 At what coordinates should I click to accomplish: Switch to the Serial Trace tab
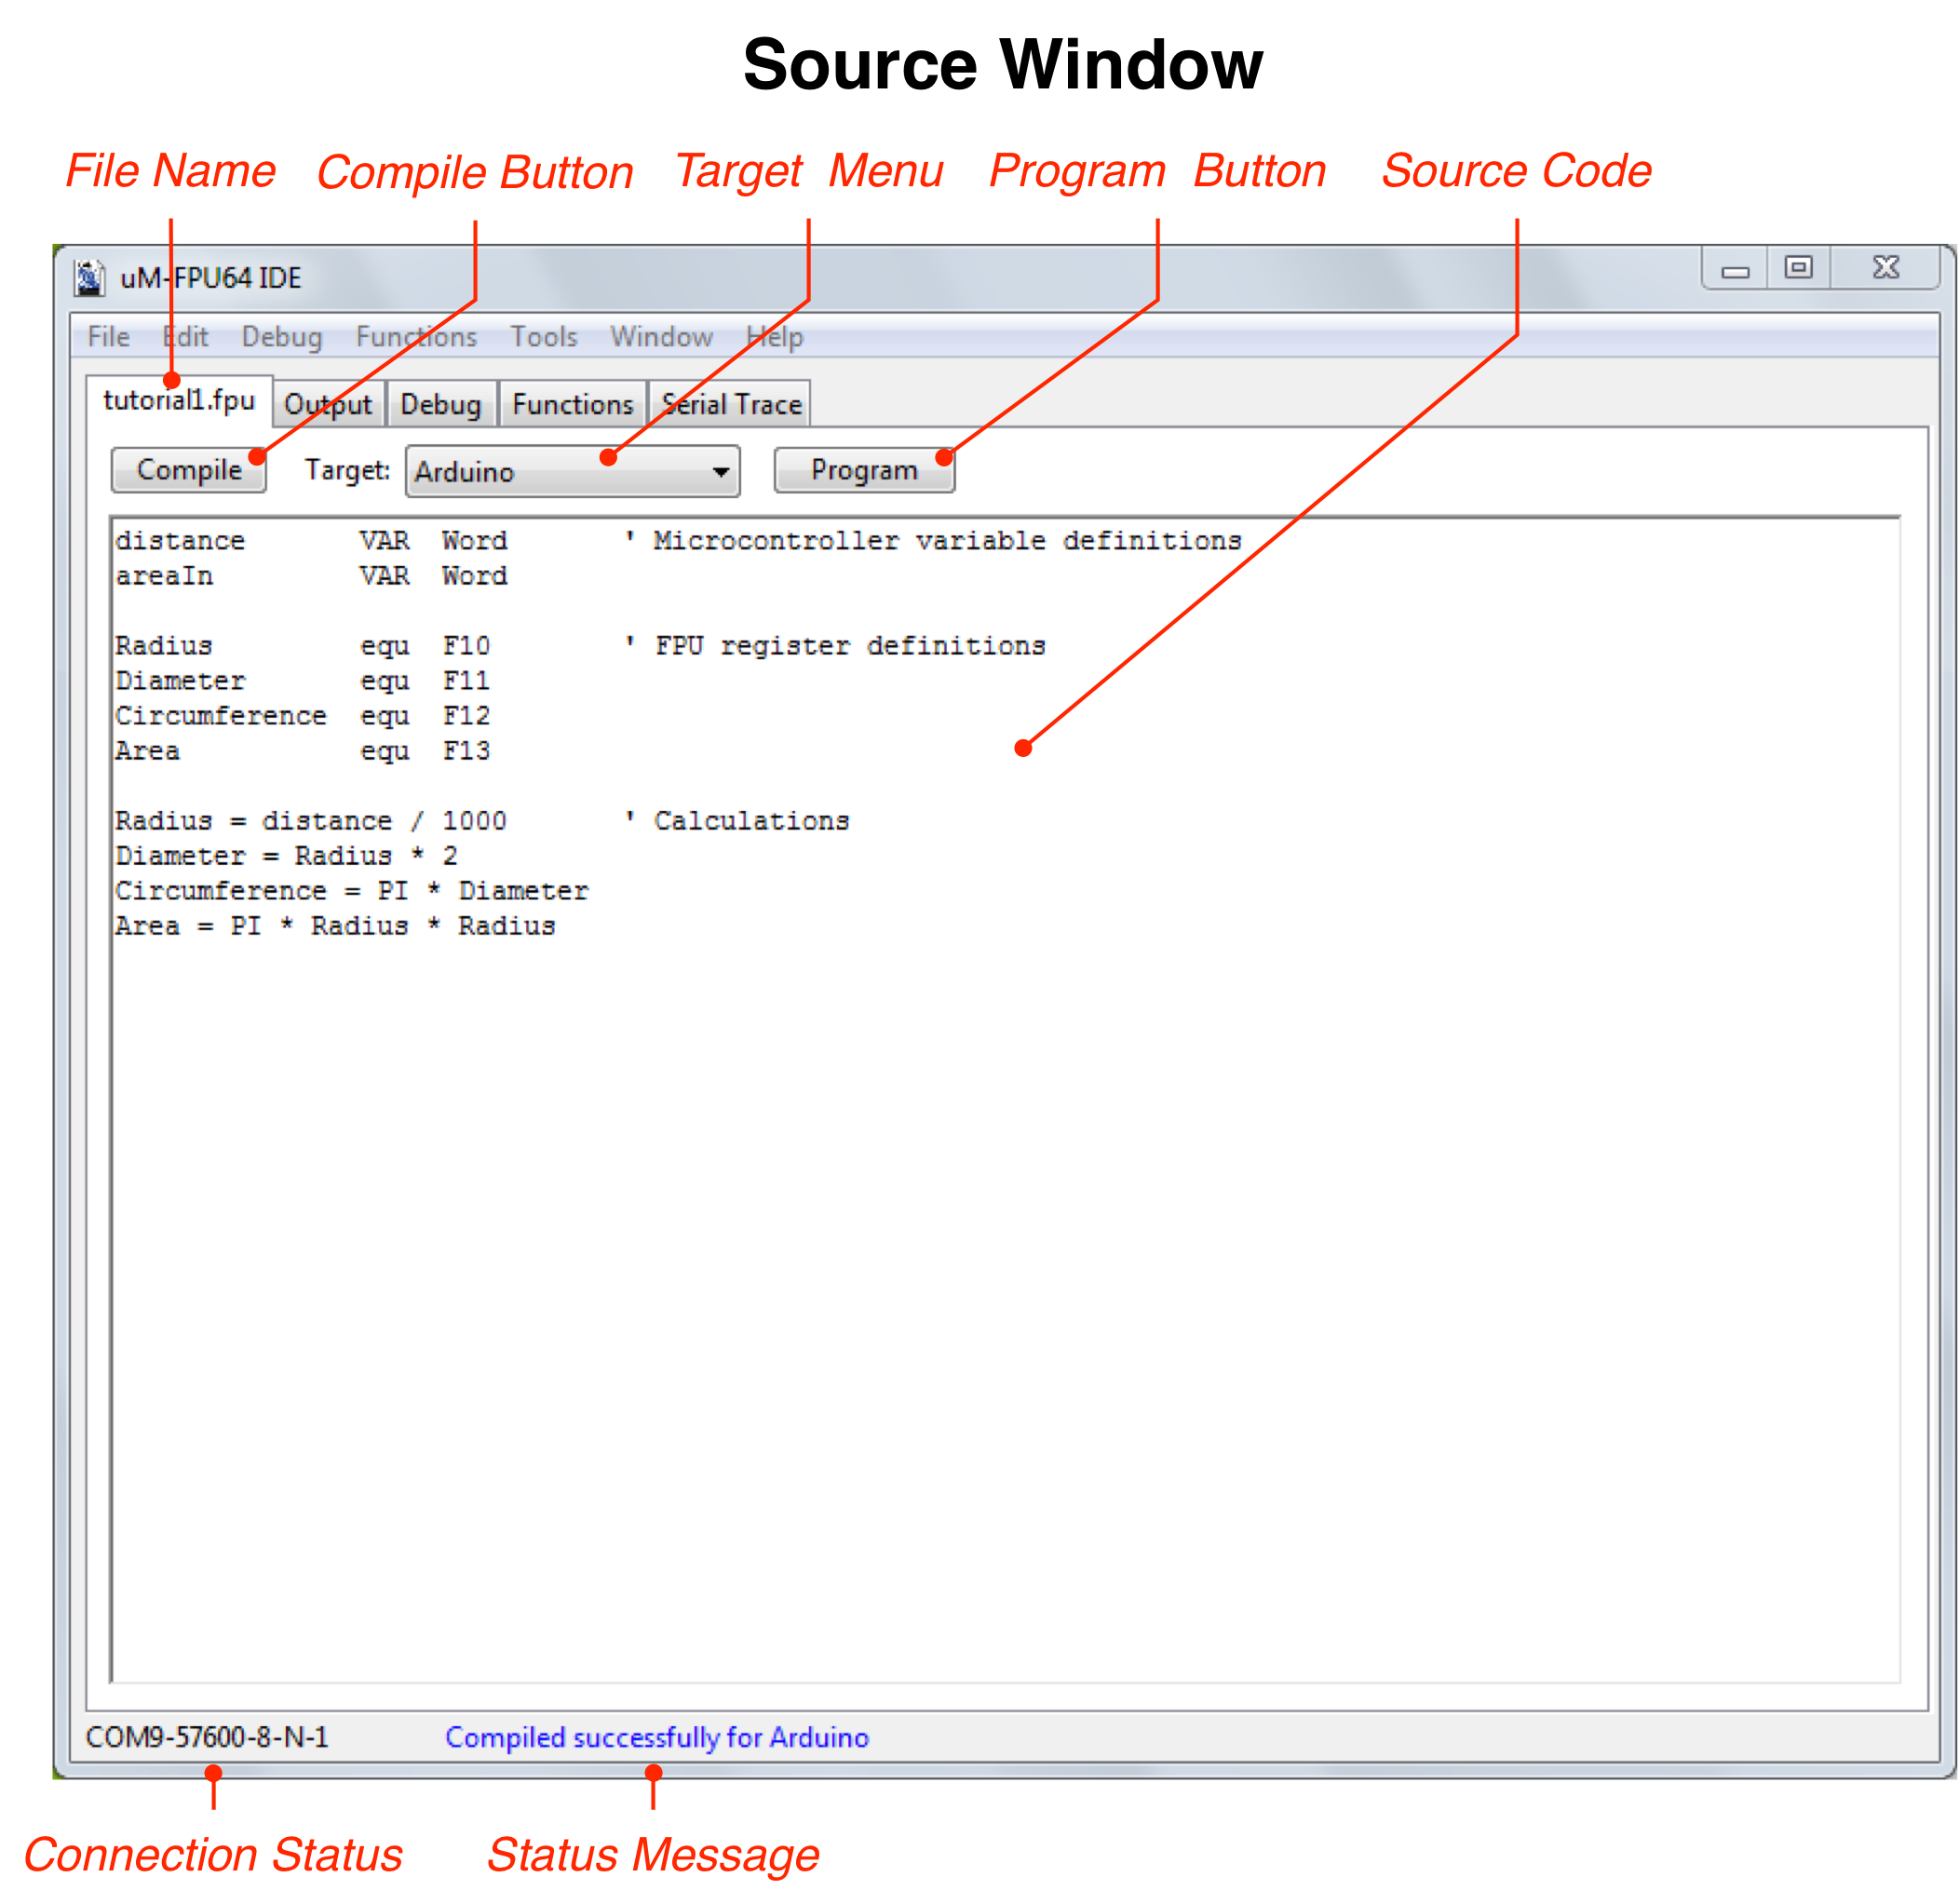(730, 404)
